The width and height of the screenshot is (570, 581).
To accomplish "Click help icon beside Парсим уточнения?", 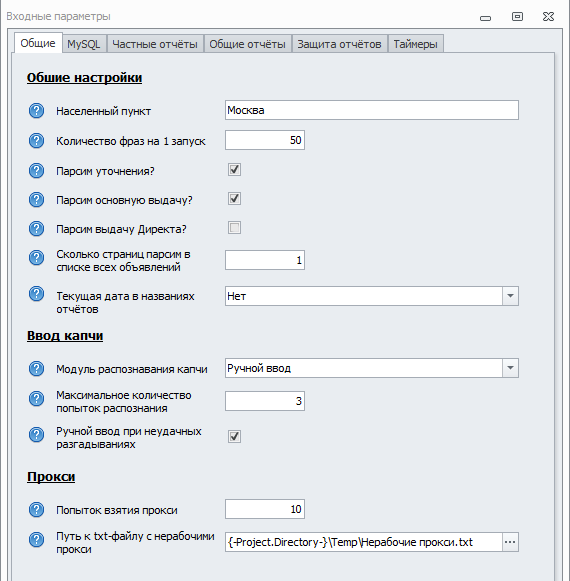I will pos(36,171).
